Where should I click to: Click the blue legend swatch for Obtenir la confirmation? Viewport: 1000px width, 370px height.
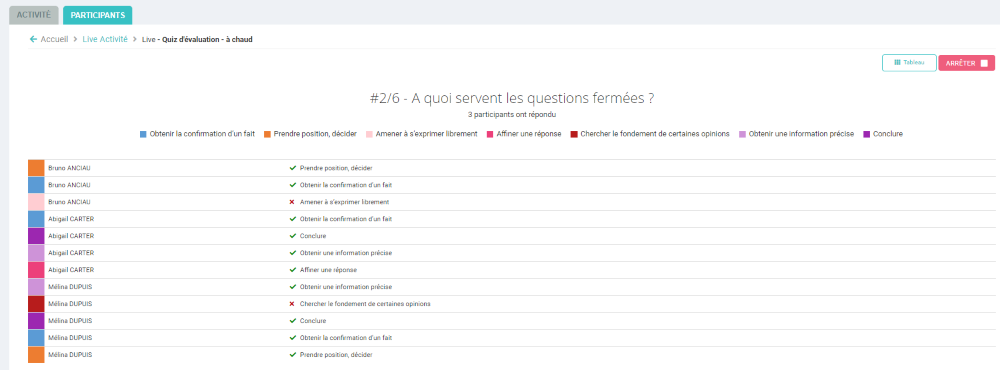coord(143,134)
